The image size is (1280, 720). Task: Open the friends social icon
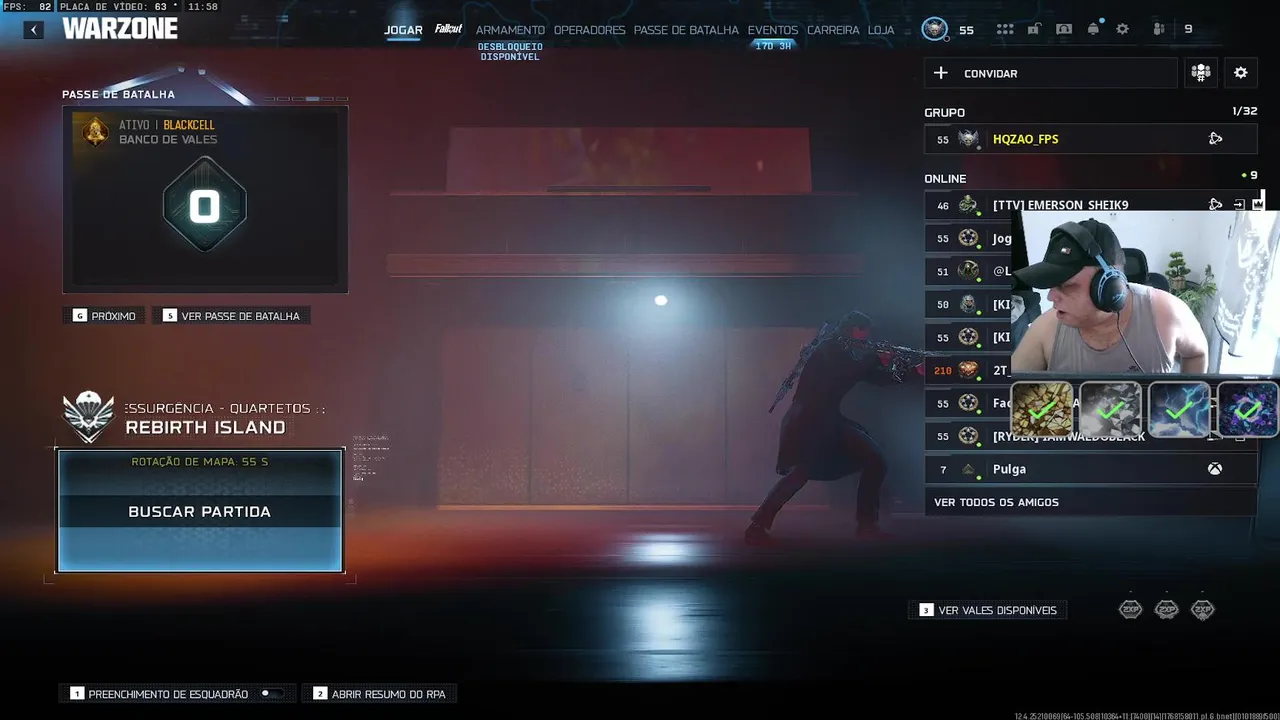[x=1159, y=29]
